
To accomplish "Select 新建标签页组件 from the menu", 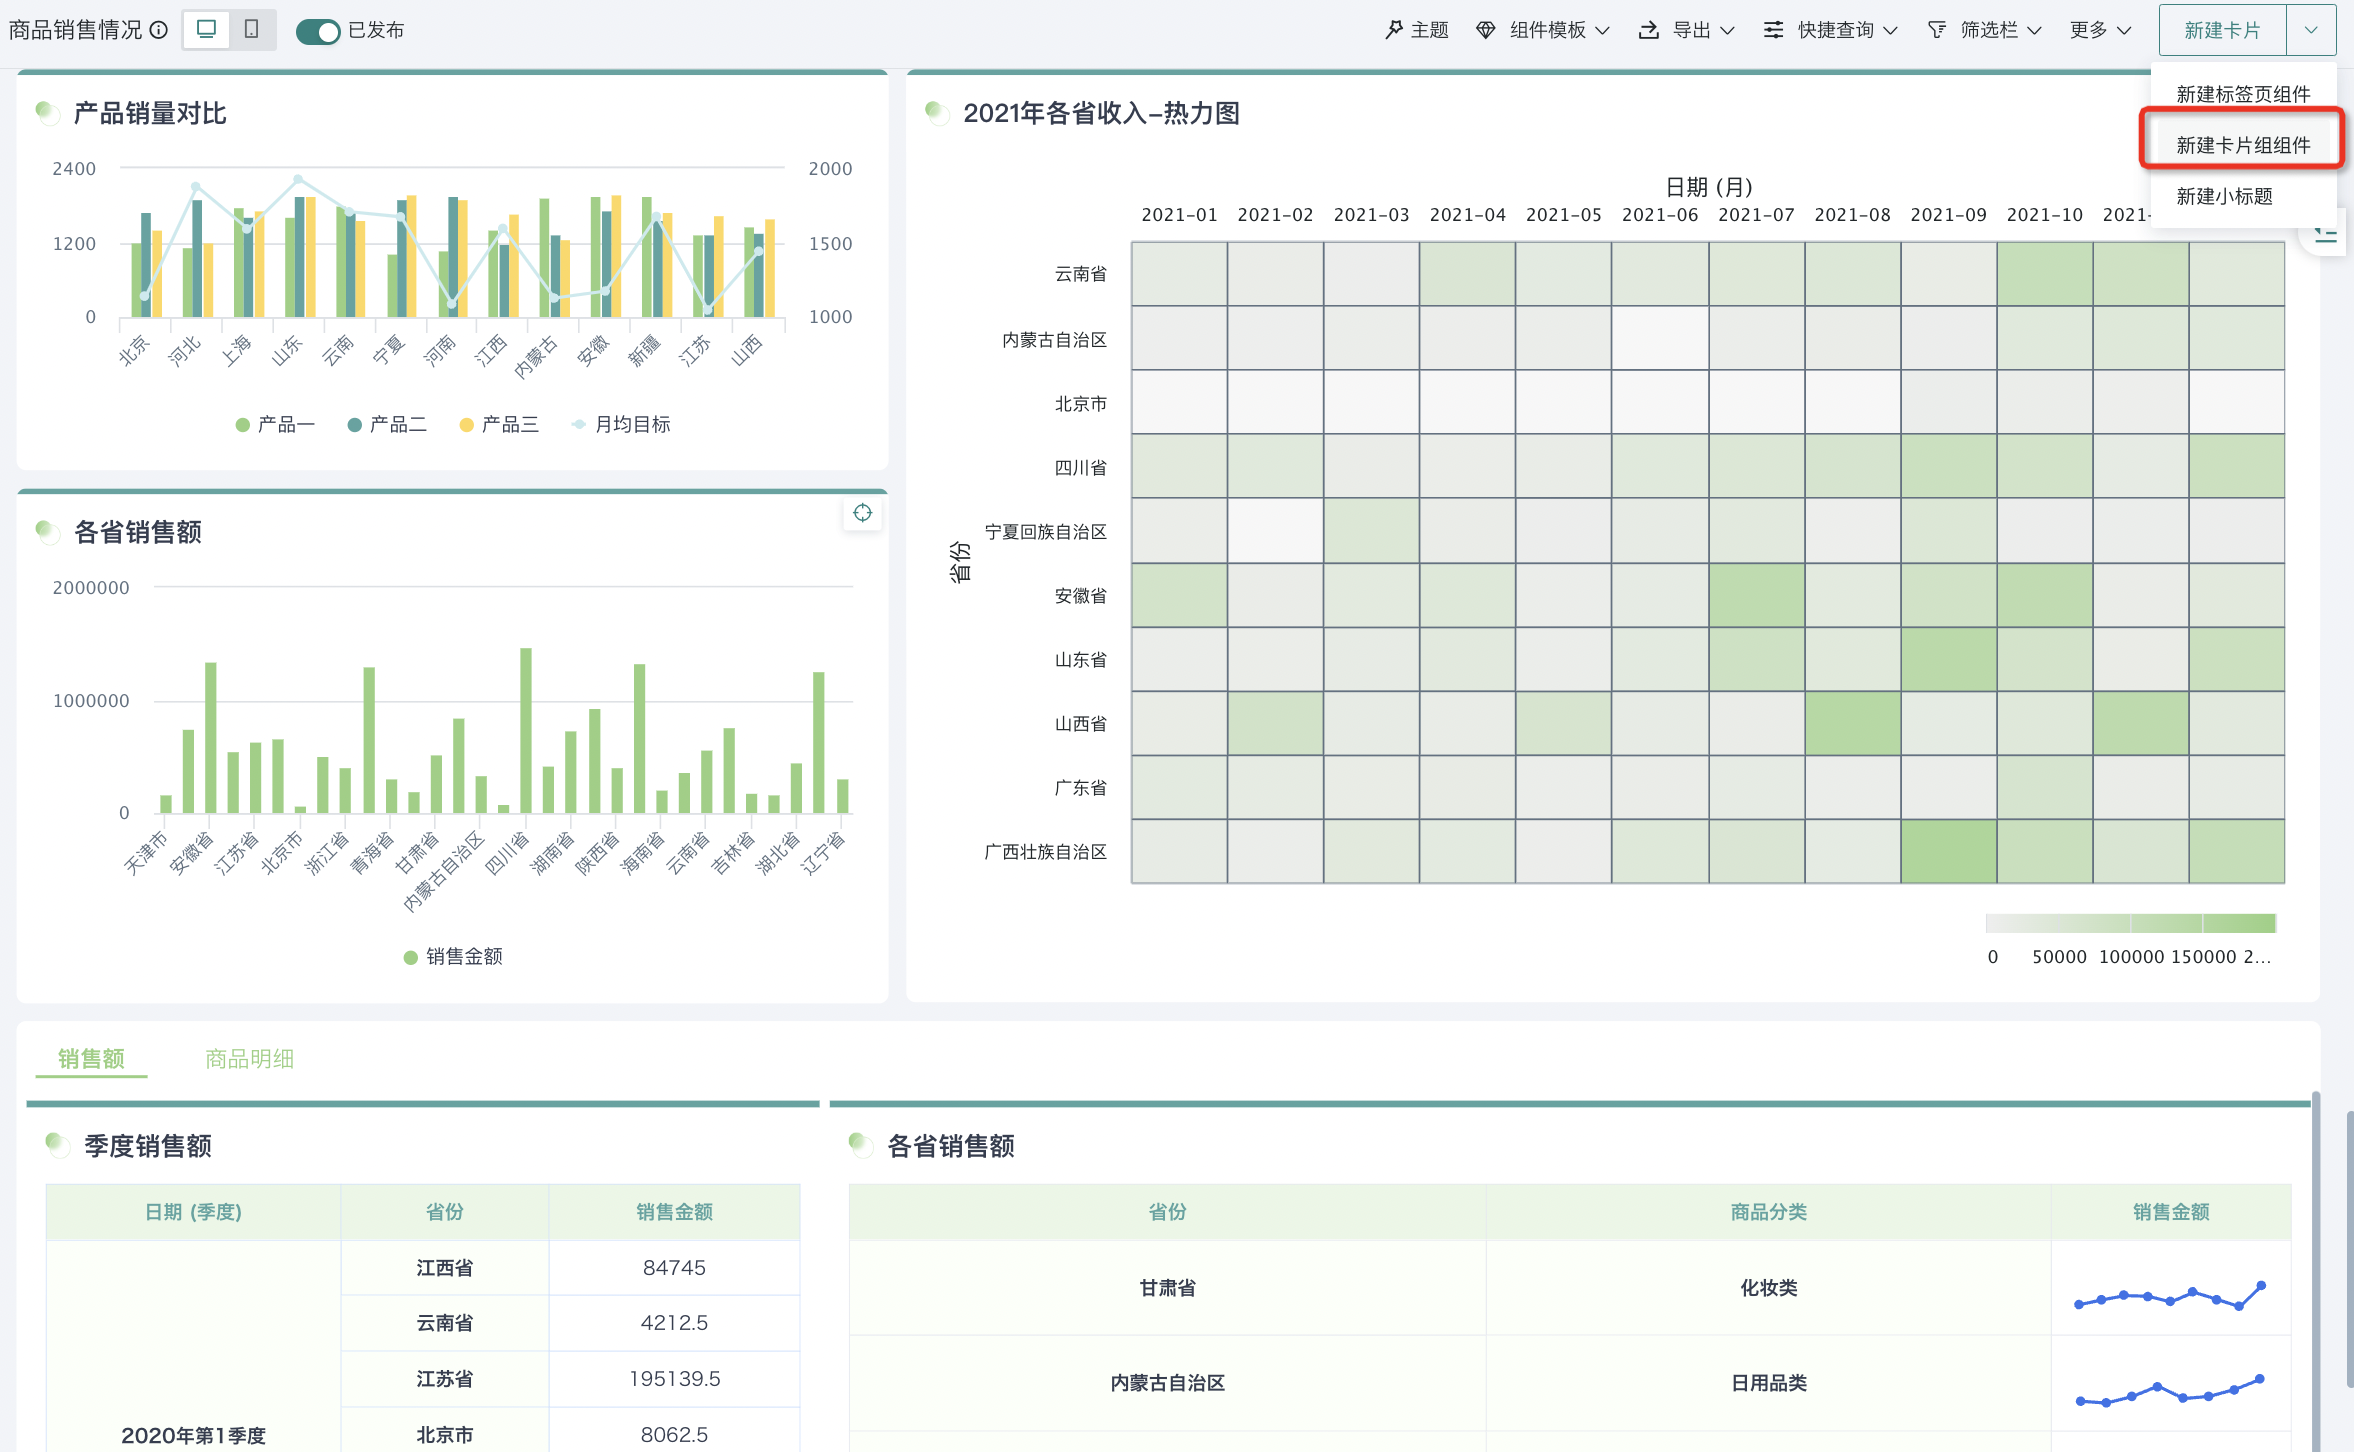I will click(x=2242, y=94).
